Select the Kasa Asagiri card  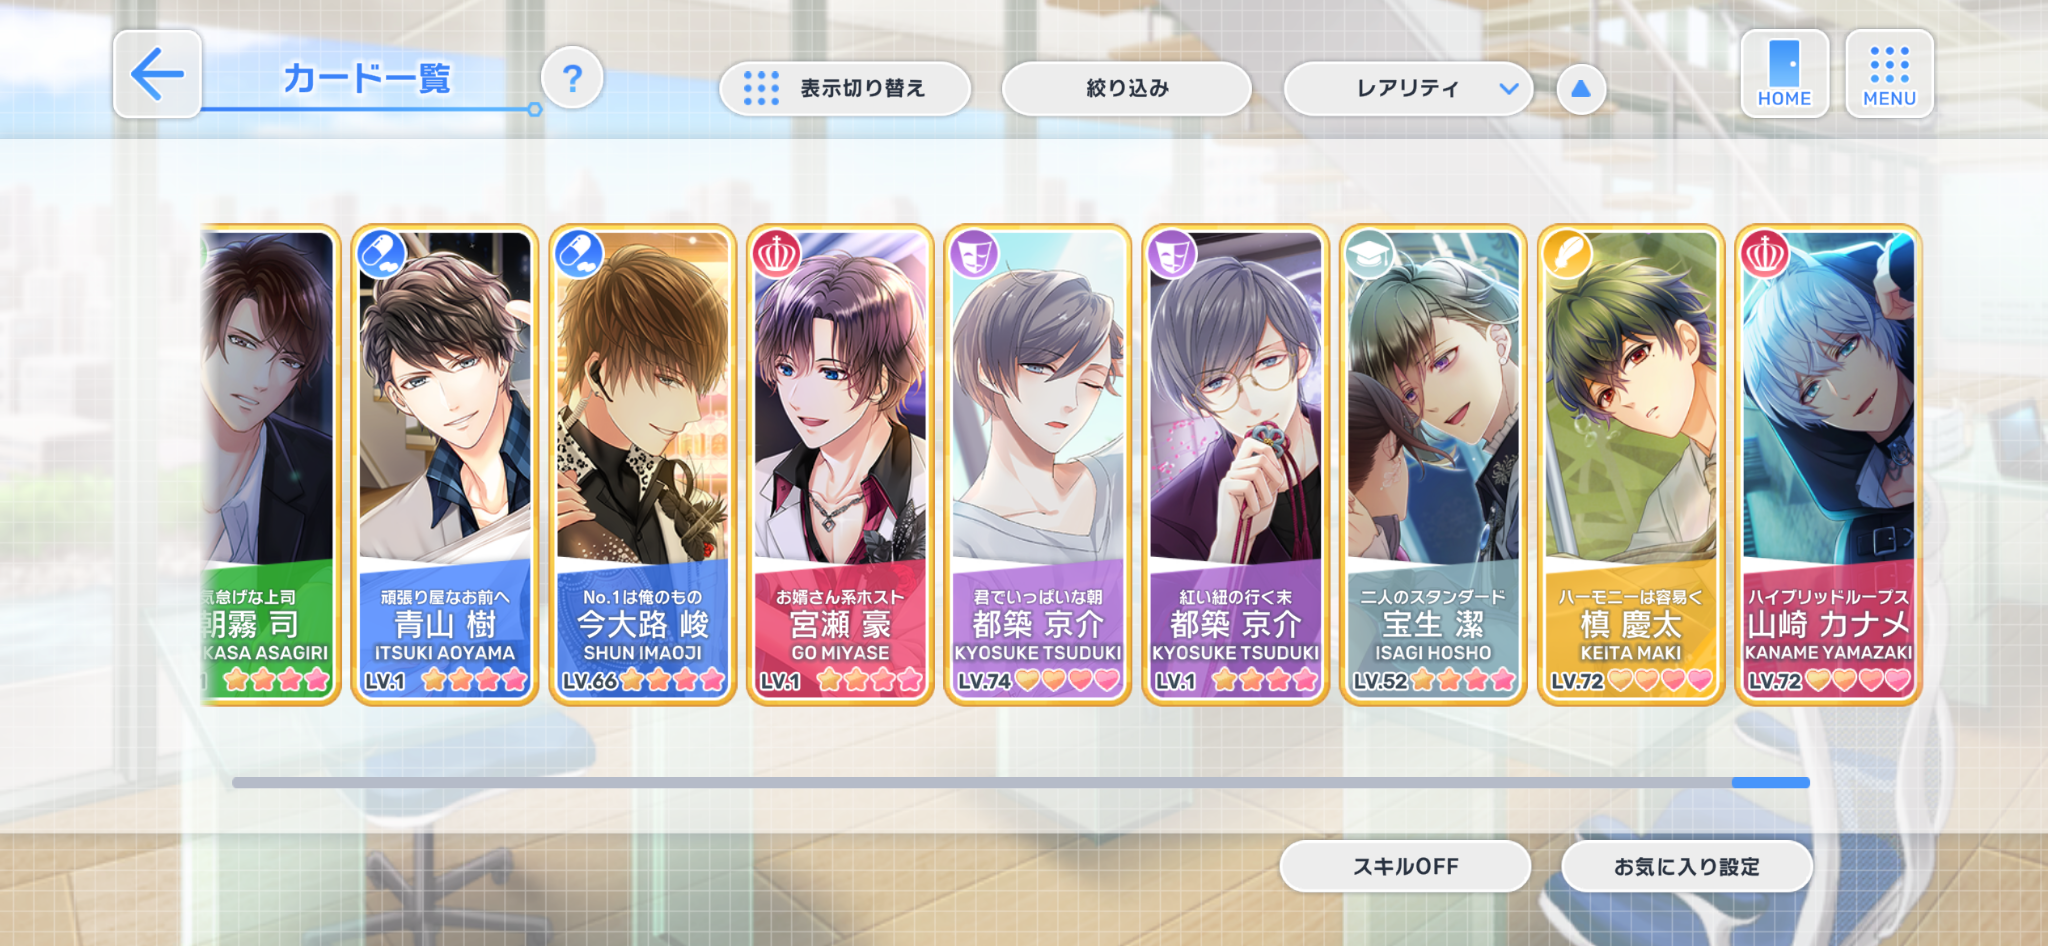click(x=270, y=465)
